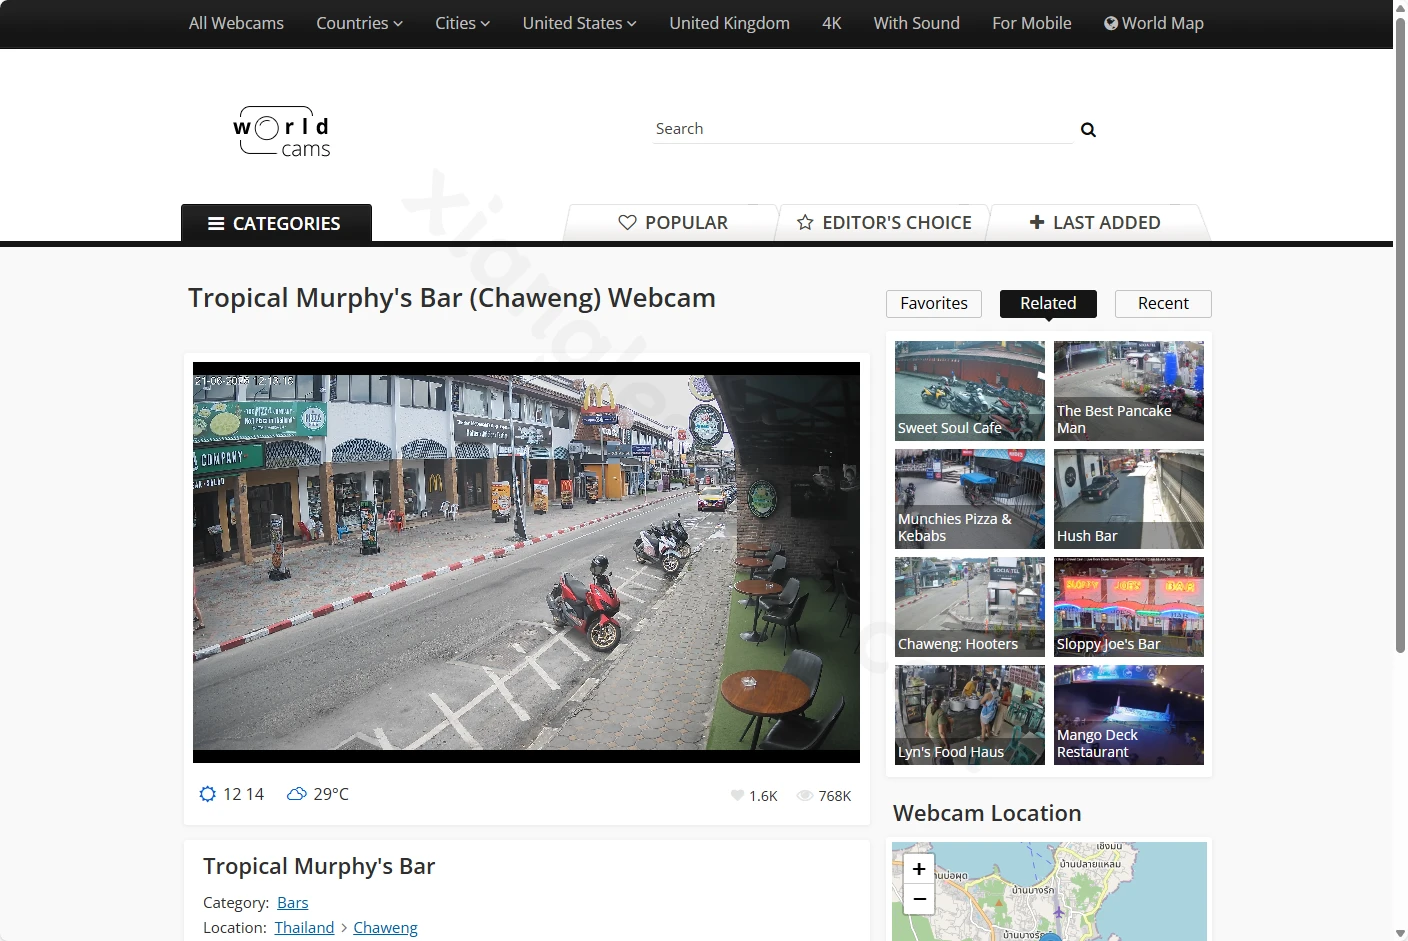The width and height of the screenshot is (1408, 941).
Task: Zoom in on the location map
Action: (919, 869)
